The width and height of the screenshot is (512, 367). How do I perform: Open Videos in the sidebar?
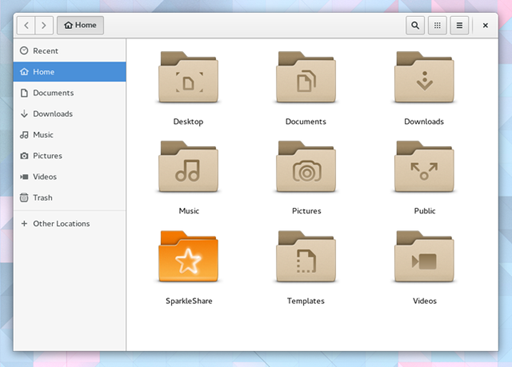tap(70, 177)
